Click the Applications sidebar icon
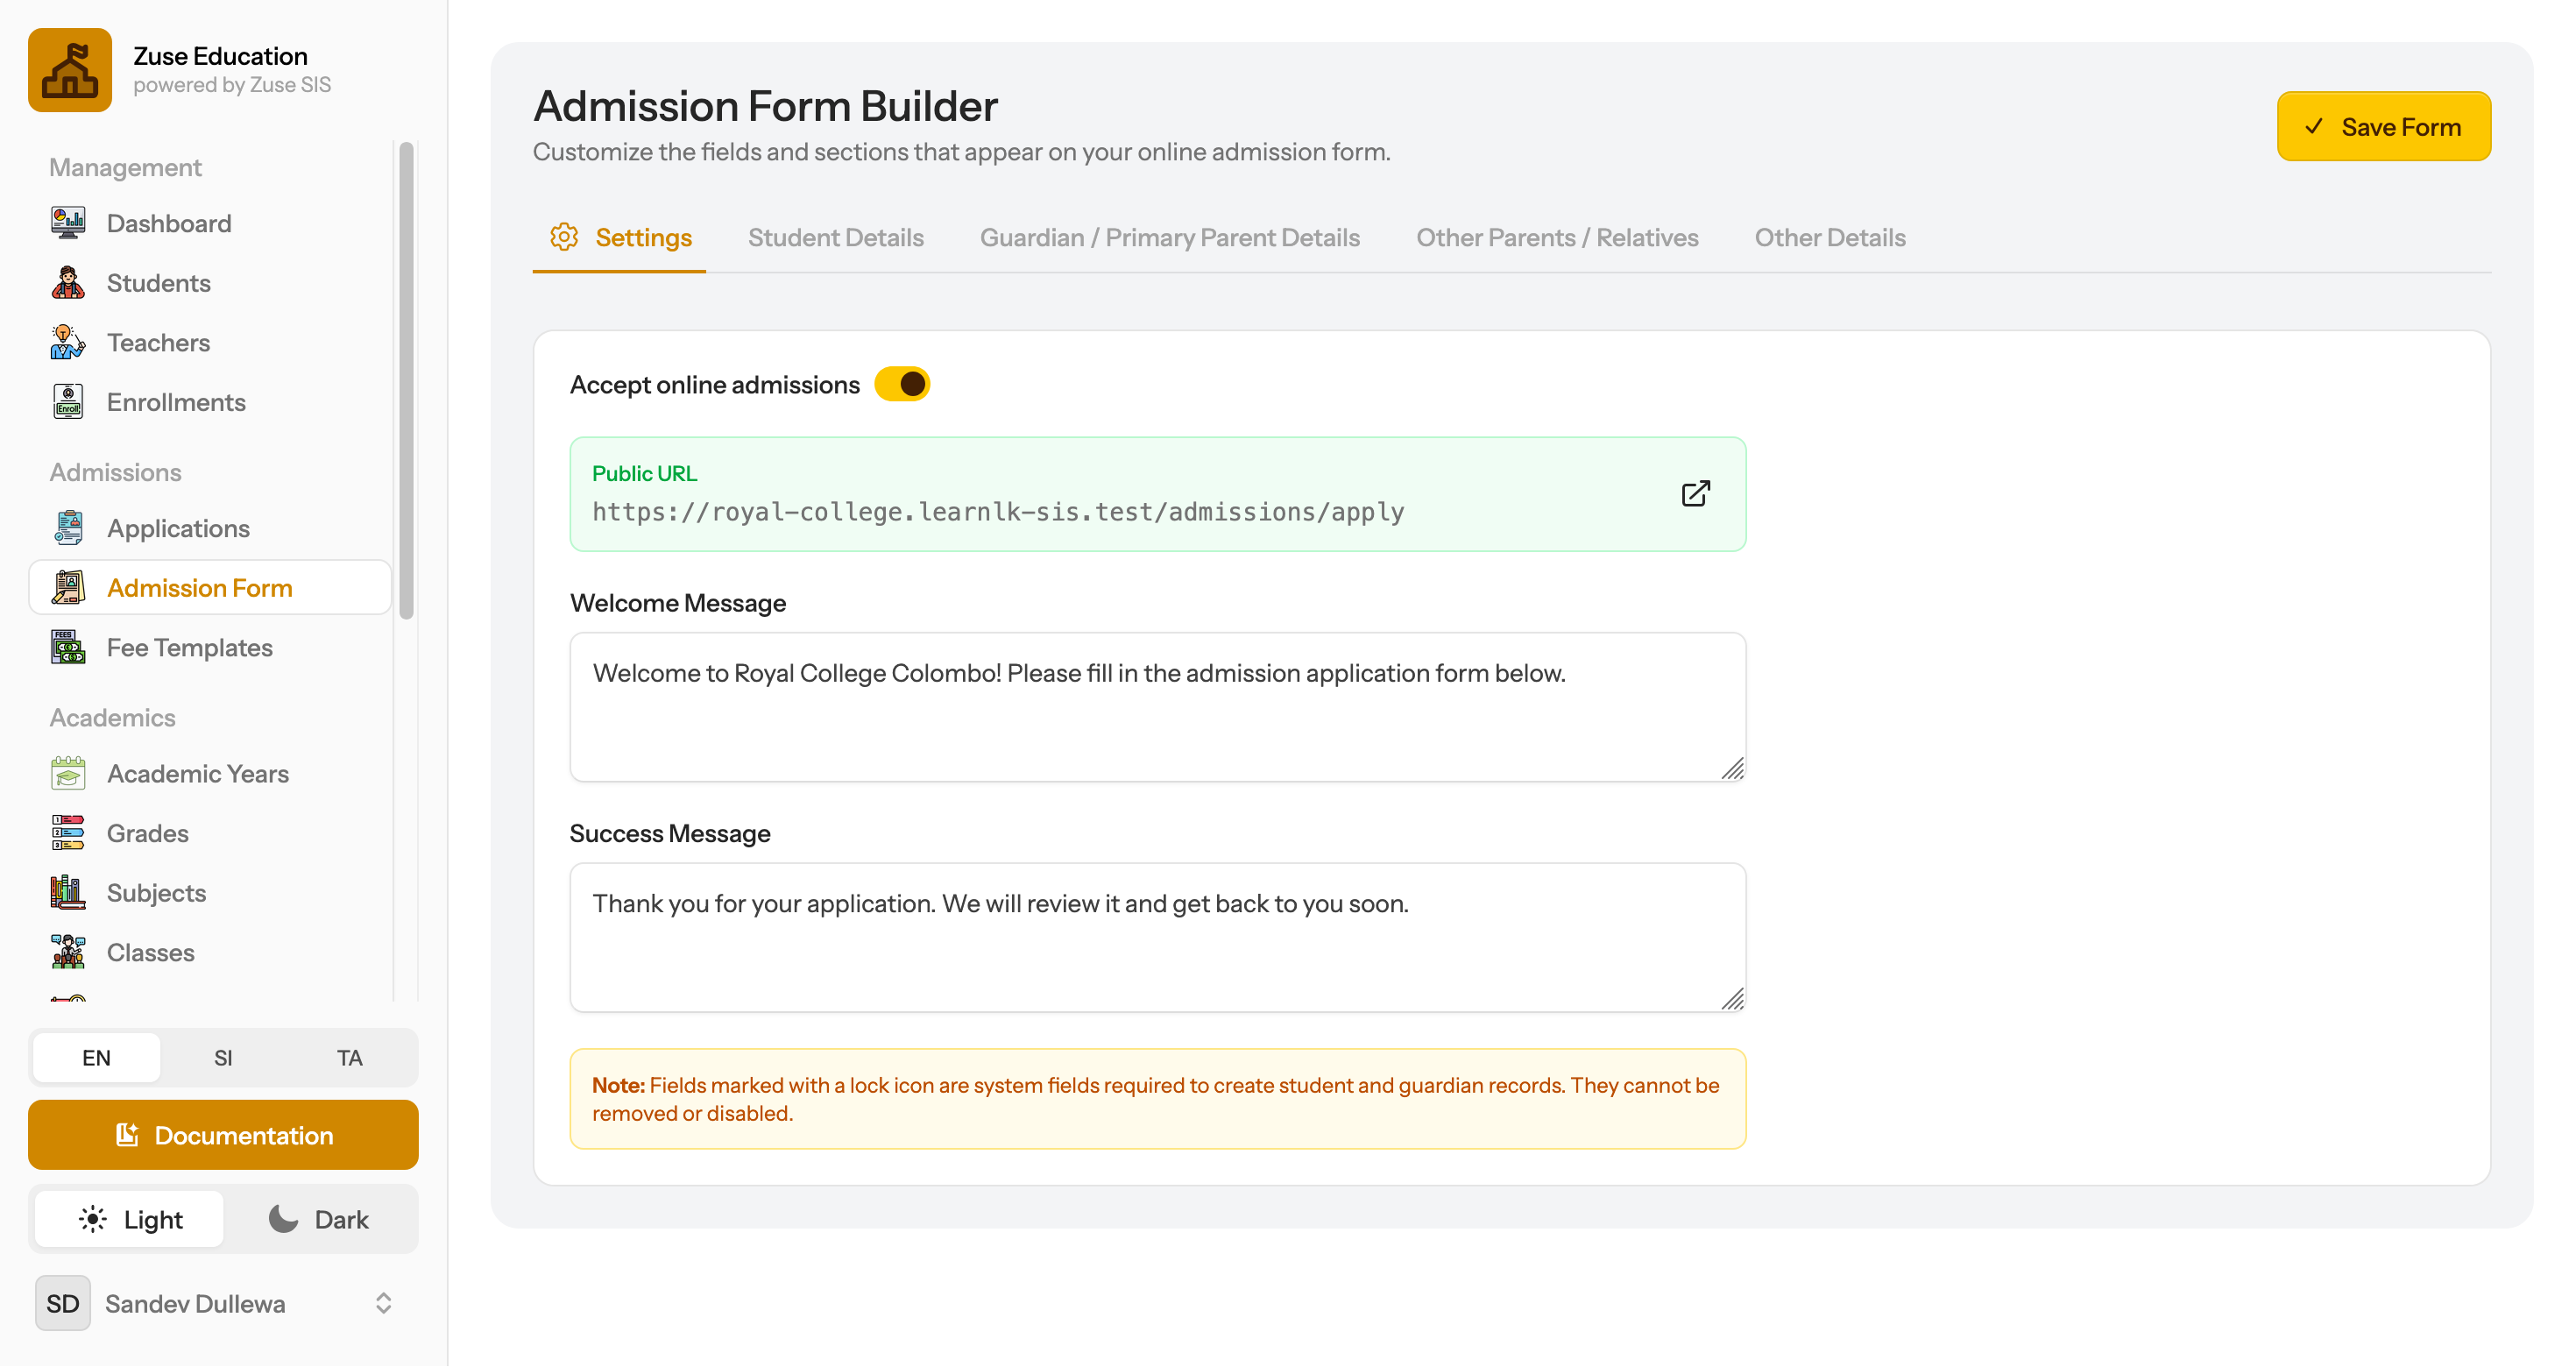The image size is (2576, 1367). [68, 528]
